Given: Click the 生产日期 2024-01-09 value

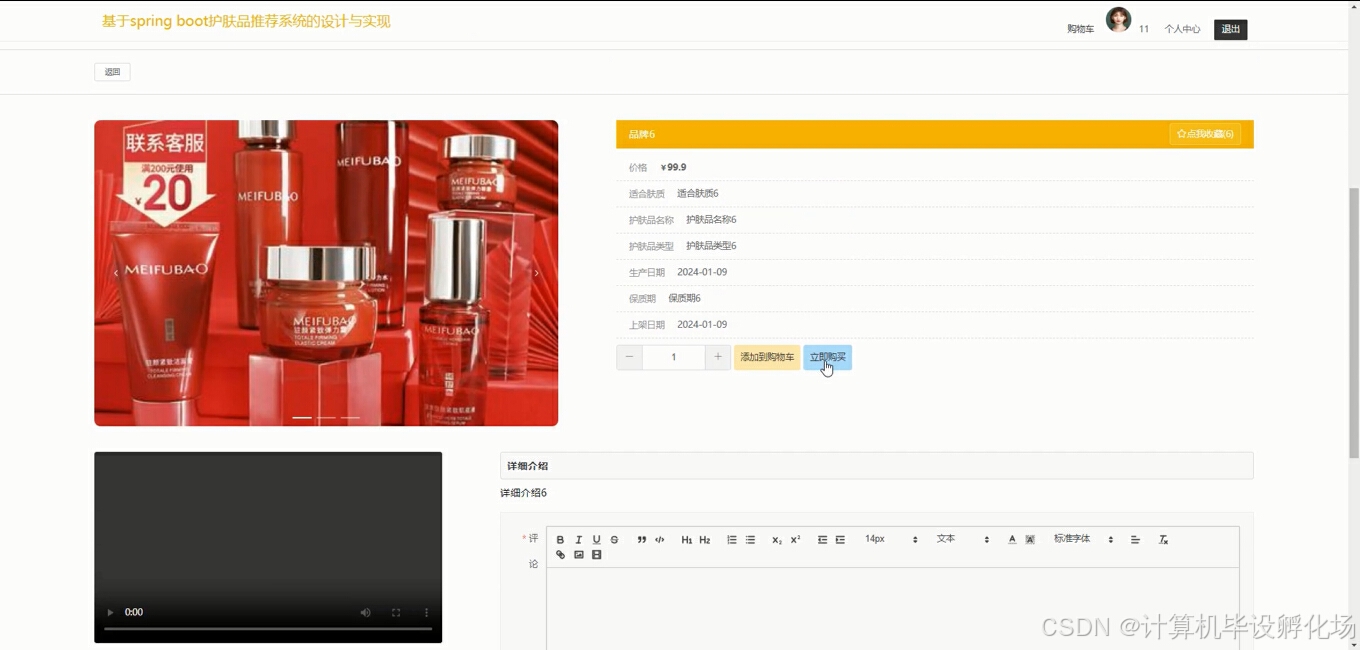Looking at the screenshot, I should pos(702,272).
